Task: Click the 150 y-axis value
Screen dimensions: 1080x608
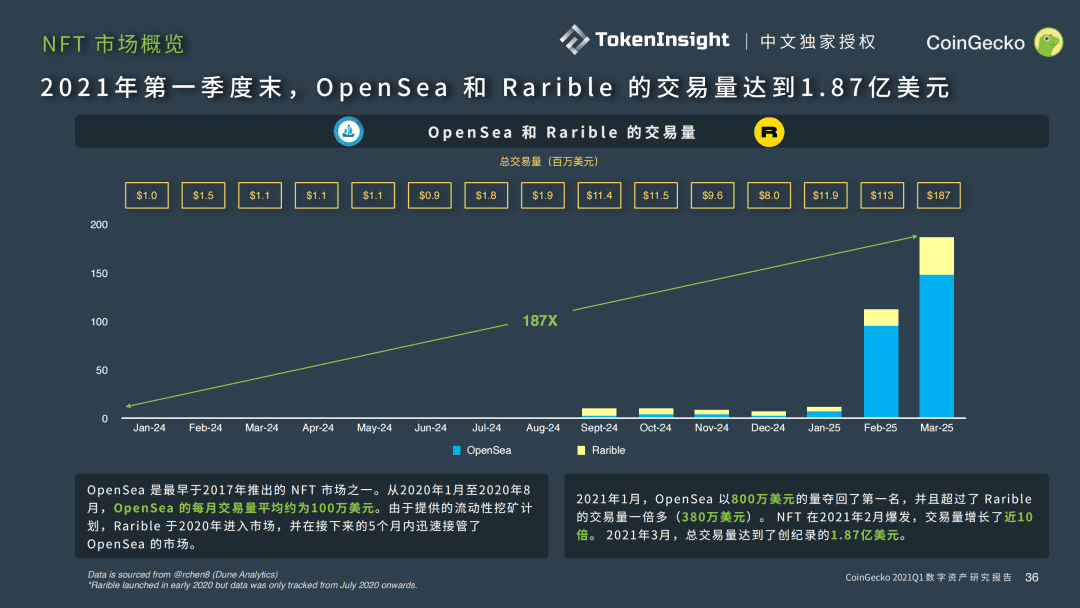Action: pos(99,273)
